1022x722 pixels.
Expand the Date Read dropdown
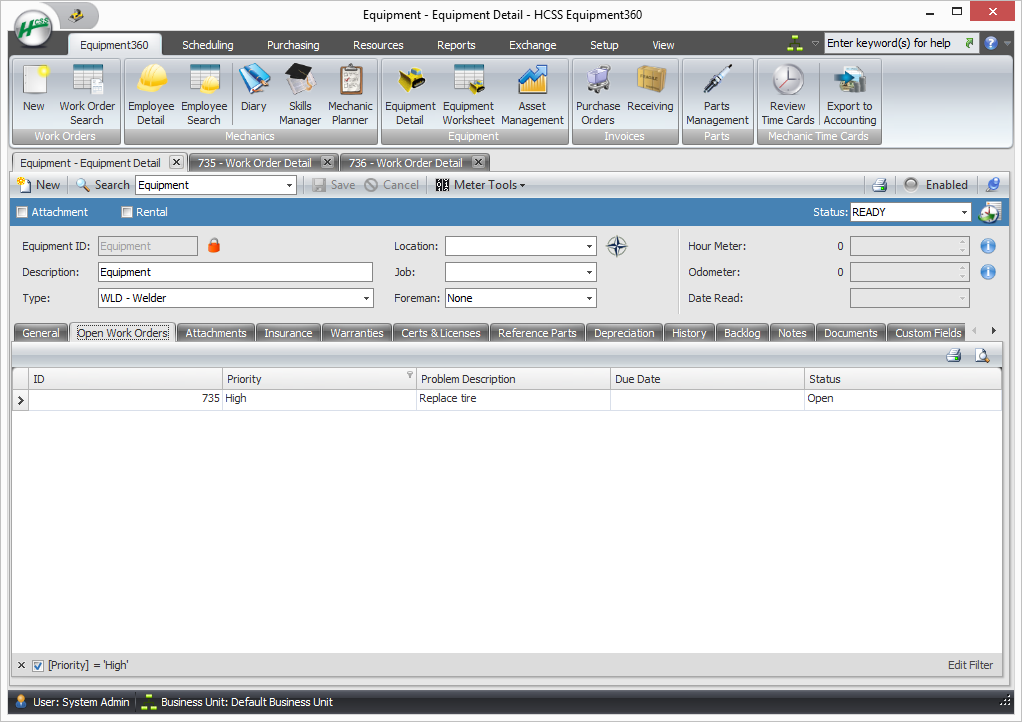[963, 298]
